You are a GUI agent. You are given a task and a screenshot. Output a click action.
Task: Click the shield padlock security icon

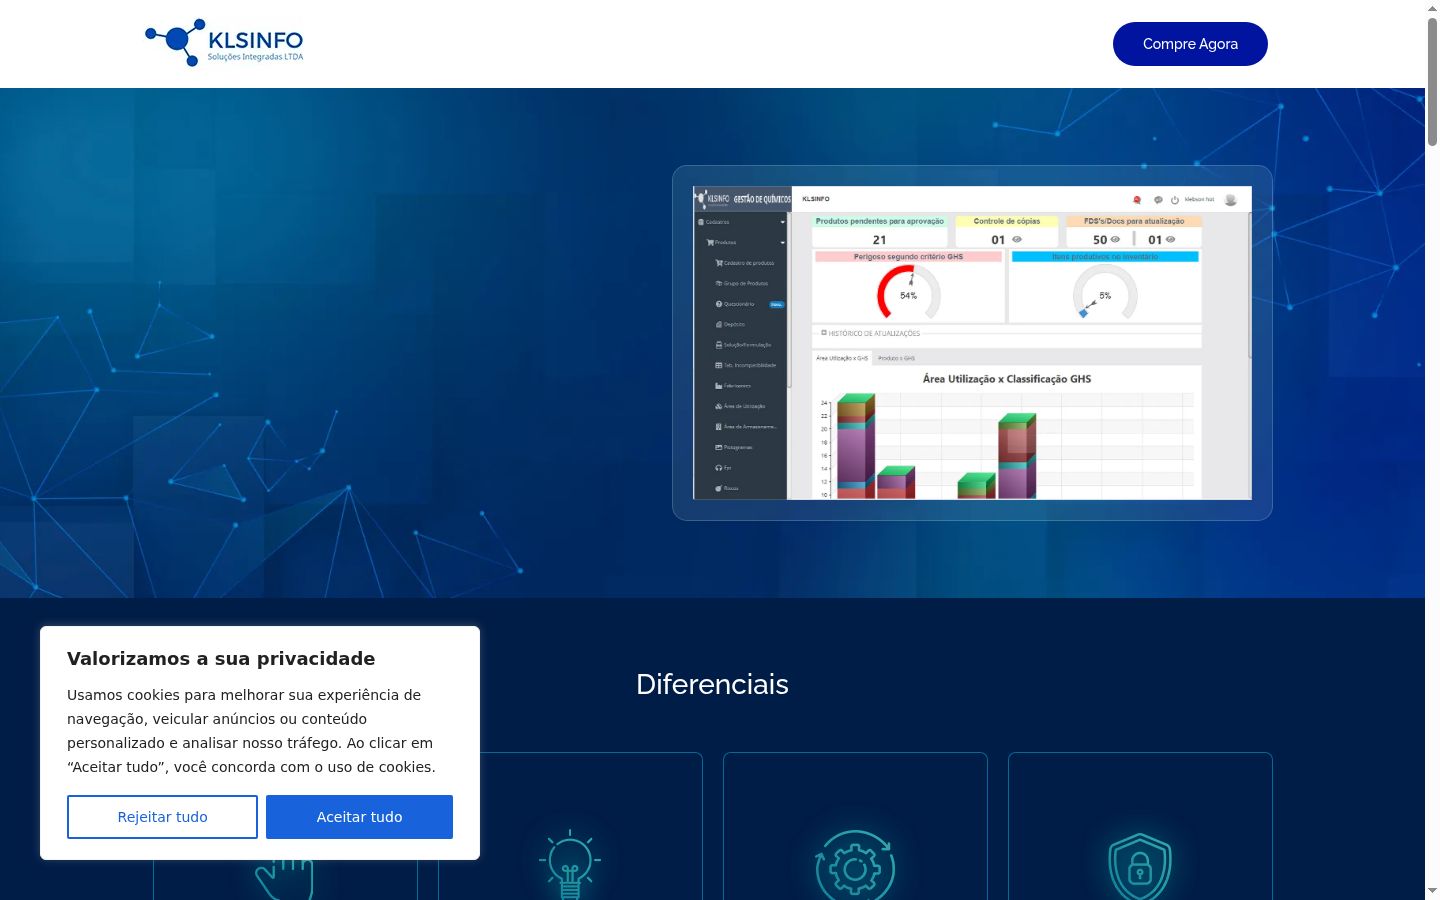1140,867
